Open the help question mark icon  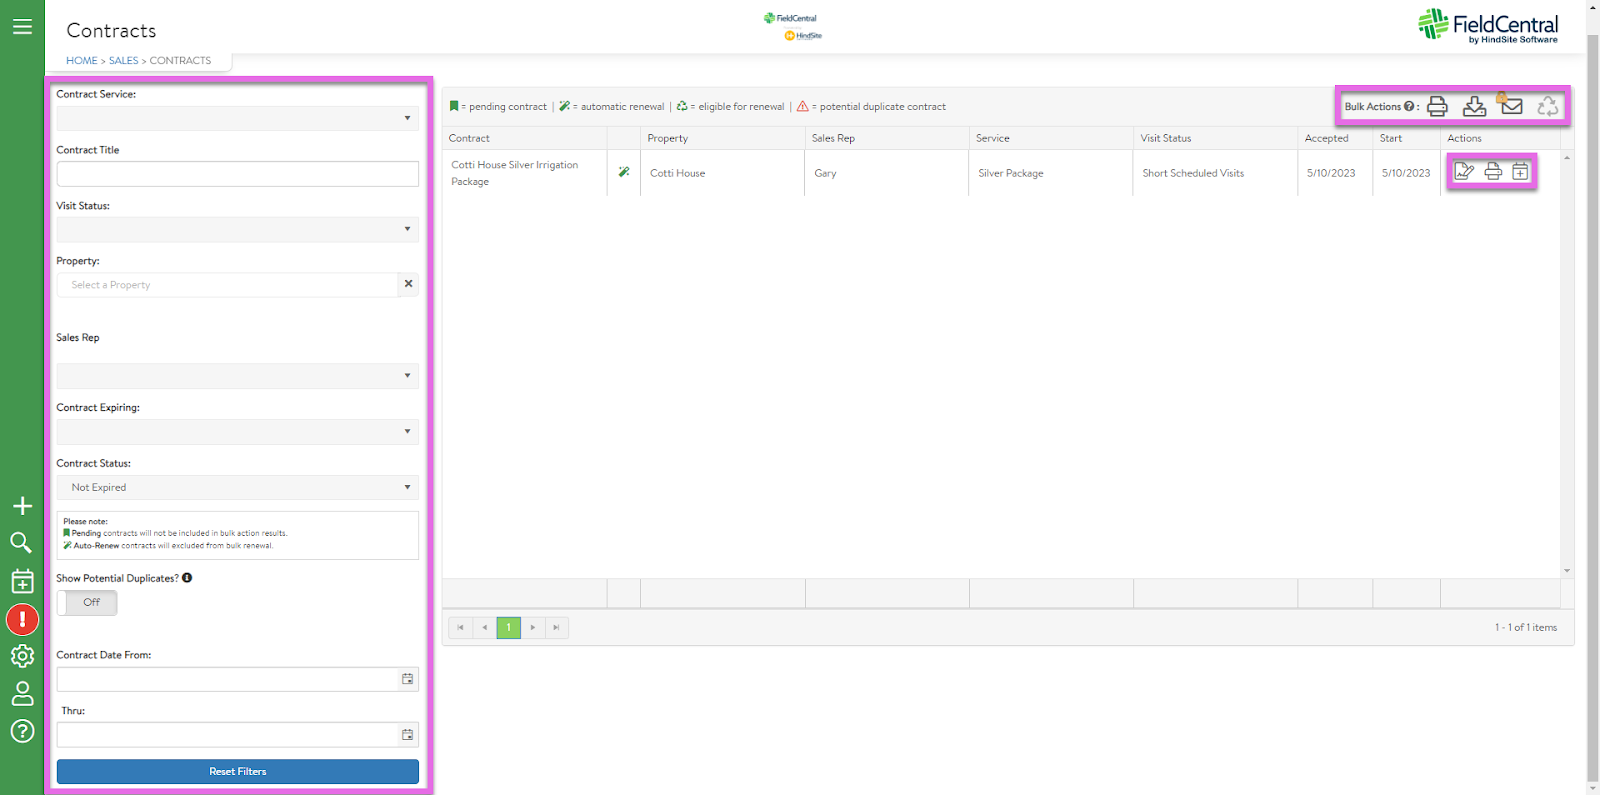pyautogui.click(x=22, y=731)
